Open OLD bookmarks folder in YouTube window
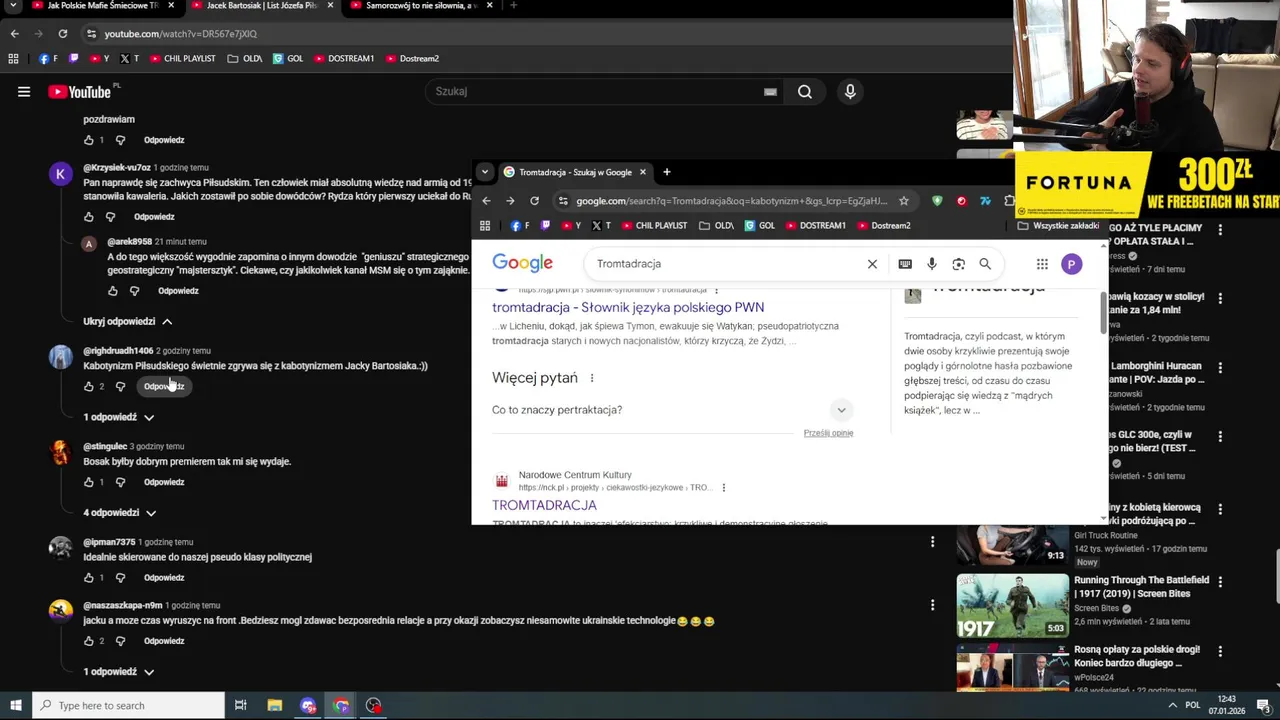 (245, 59)
